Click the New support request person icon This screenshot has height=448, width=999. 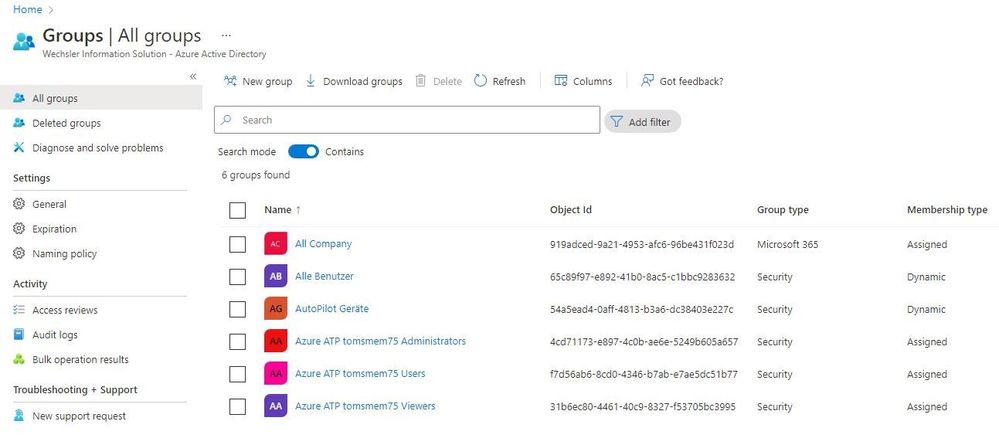click(x=19, y=415)
